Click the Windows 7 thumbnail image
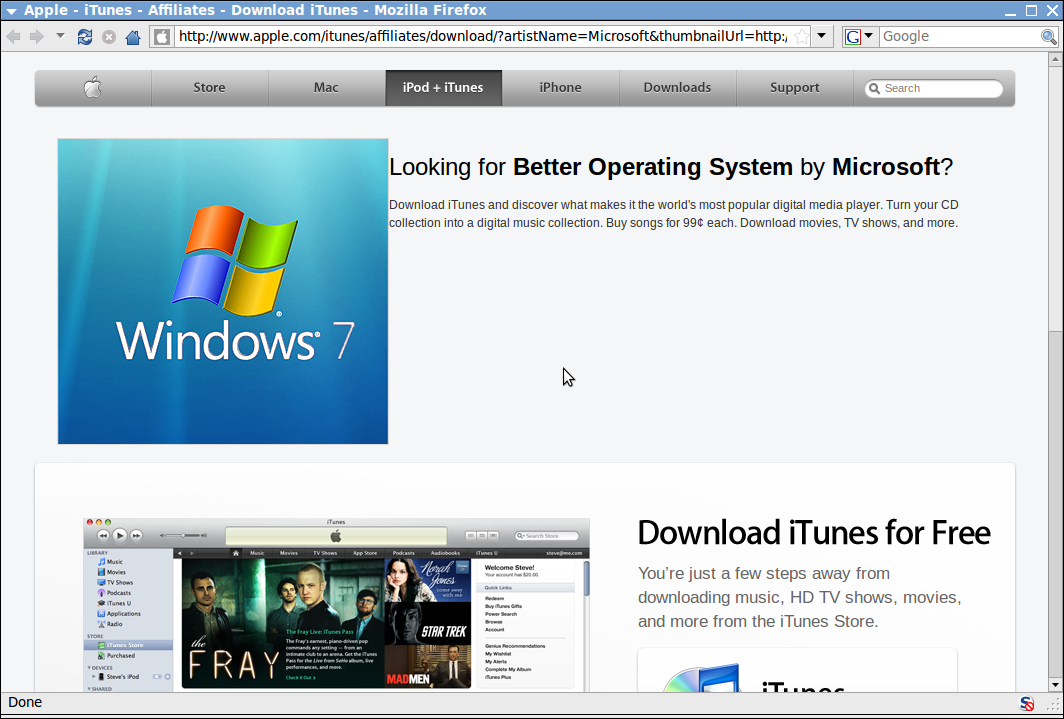The image size is (1064, 719). 223,291
